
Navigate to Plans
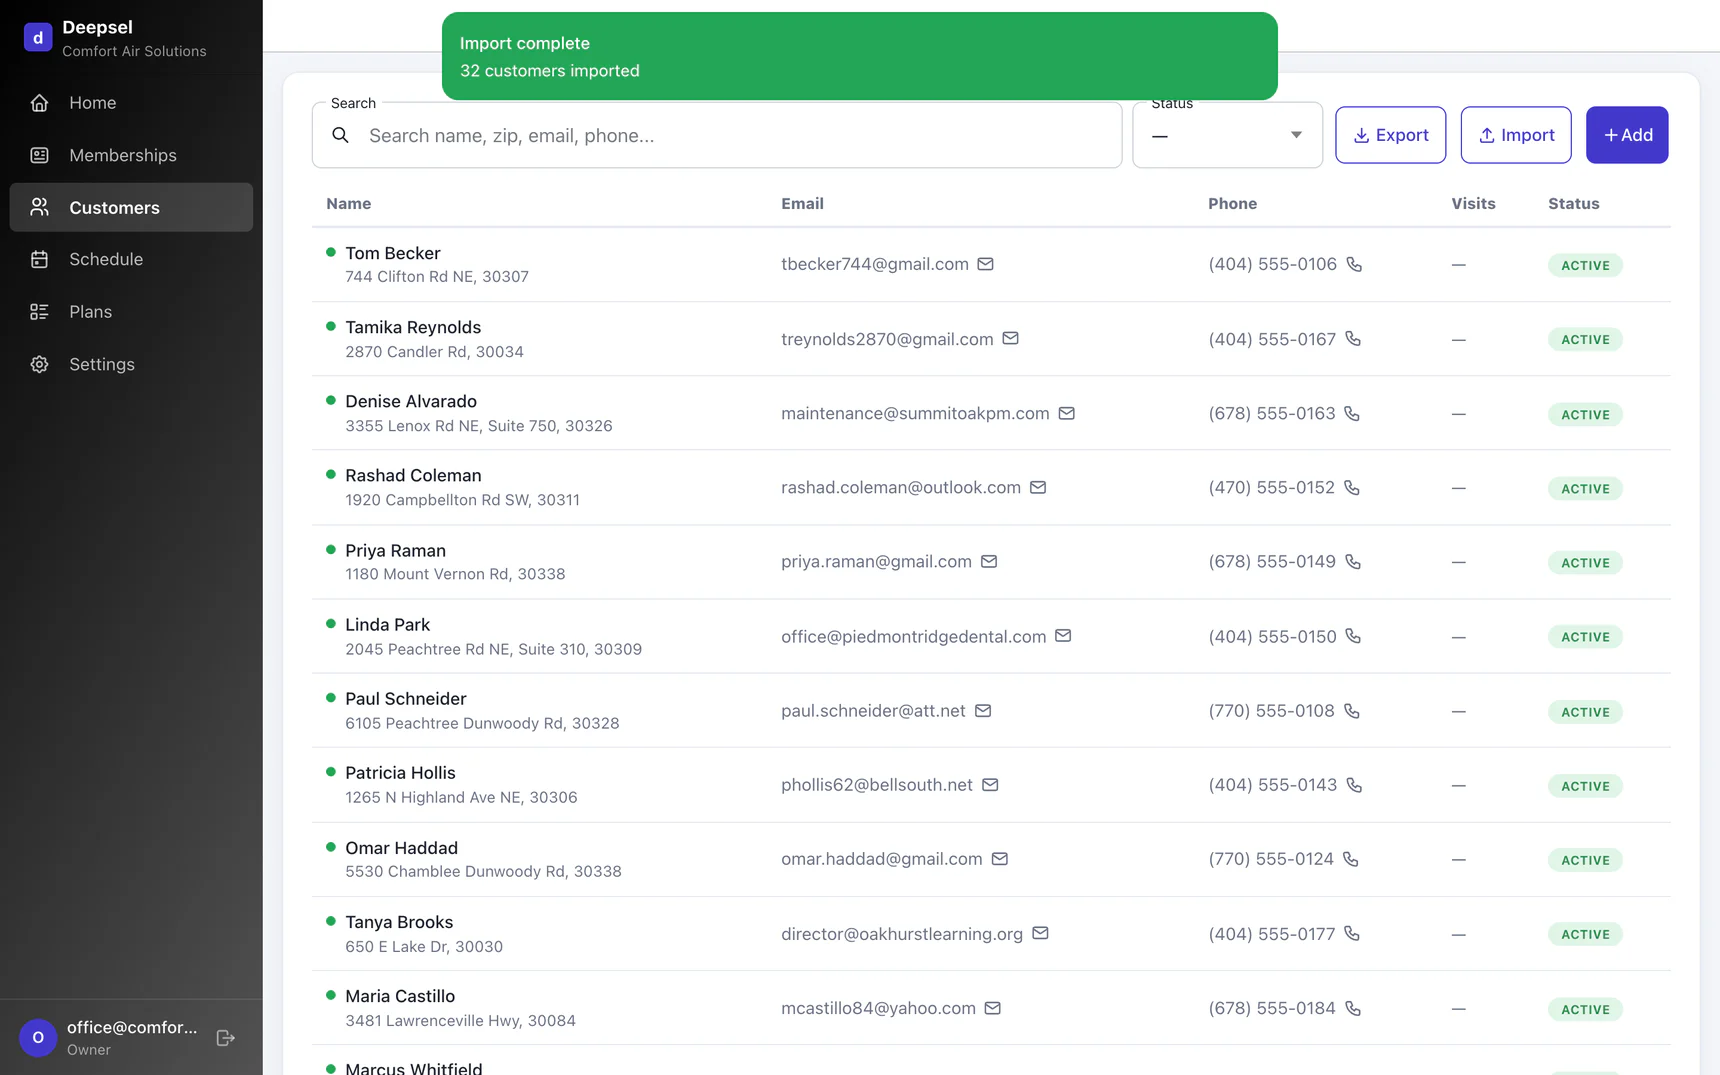tap(131, 312)
